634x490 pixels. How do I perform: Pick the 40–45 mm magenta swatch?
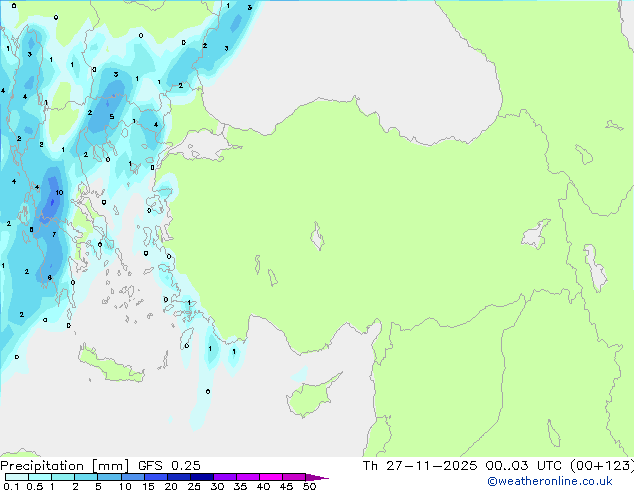pos(271,477)
